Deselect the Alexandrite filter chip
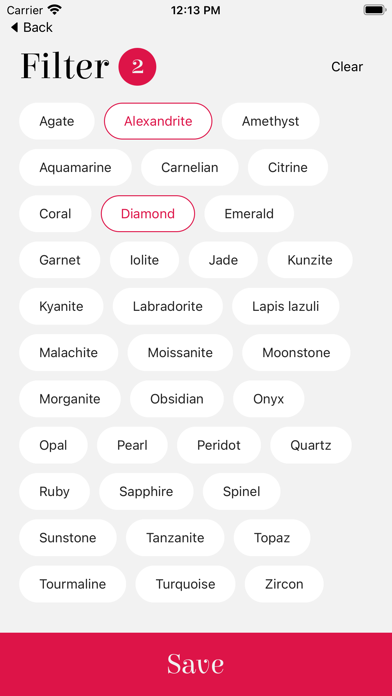 click(158, 121)
